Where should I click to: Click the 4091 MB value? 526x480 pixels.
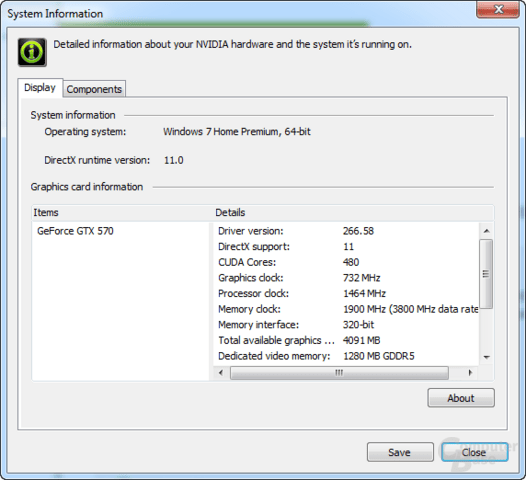click(x=361, y=340)
